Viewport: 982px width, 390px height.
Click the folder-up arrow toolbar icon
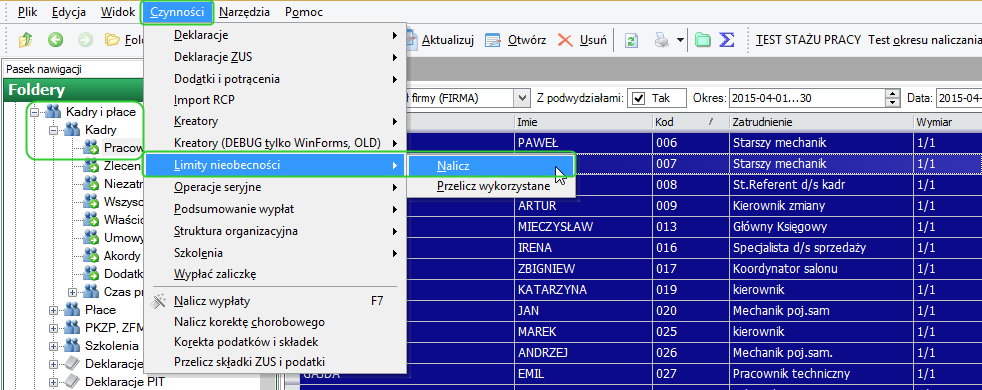[x=25, y=40]
